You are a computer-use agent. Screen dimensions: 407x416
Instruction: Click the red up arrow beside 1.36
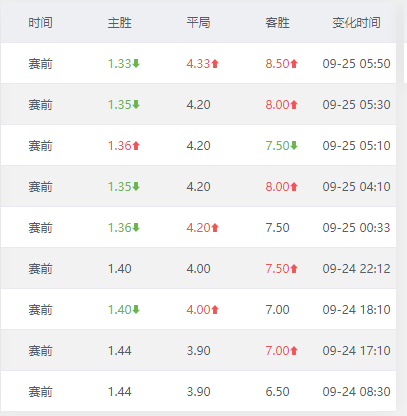[x=136, y=145]
